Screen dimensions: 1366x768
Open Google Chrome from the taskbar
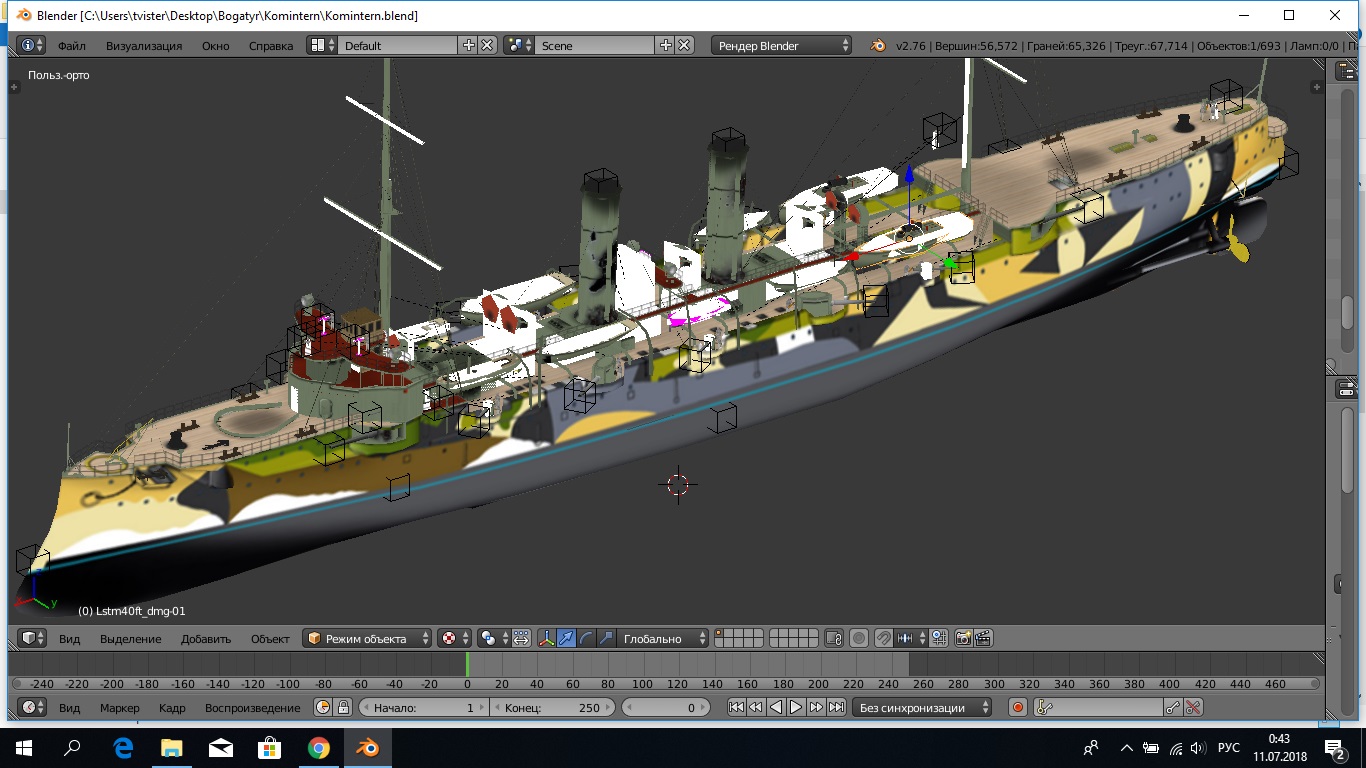[x=319, y=747]
